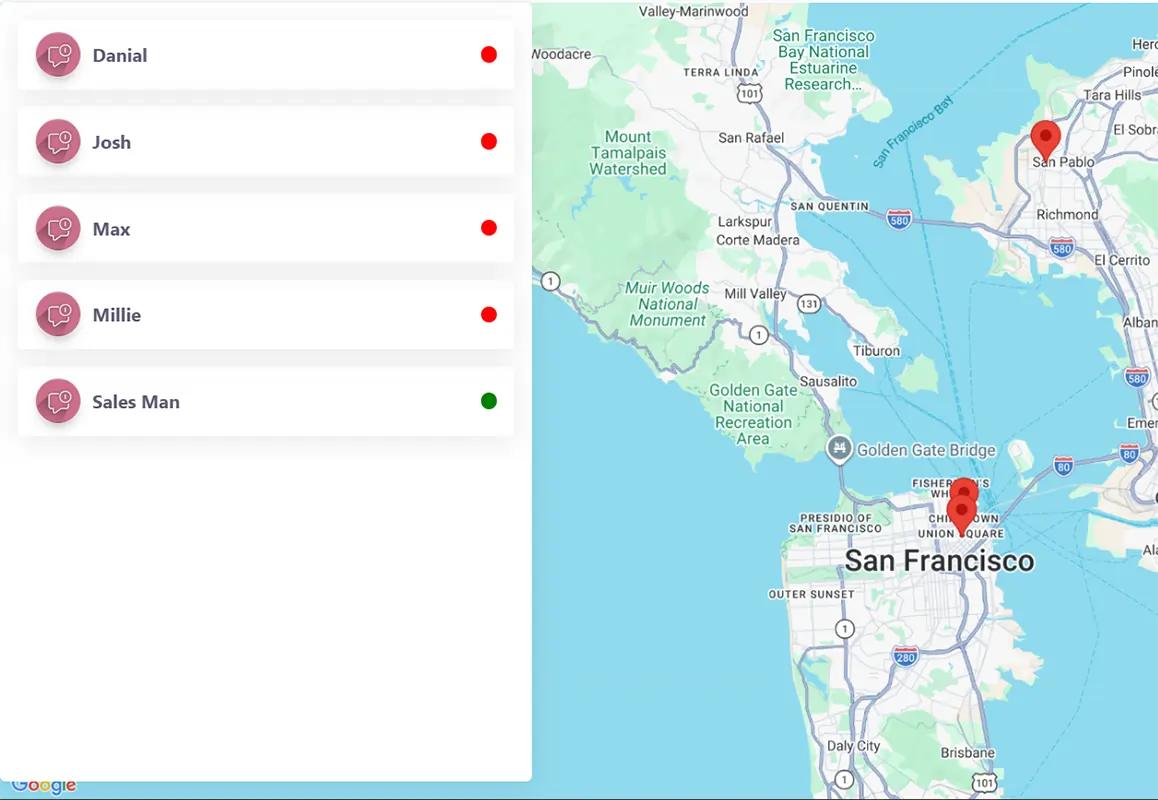
Task: Click the Route 131 shield near Mill Valley
Action: 809,304
